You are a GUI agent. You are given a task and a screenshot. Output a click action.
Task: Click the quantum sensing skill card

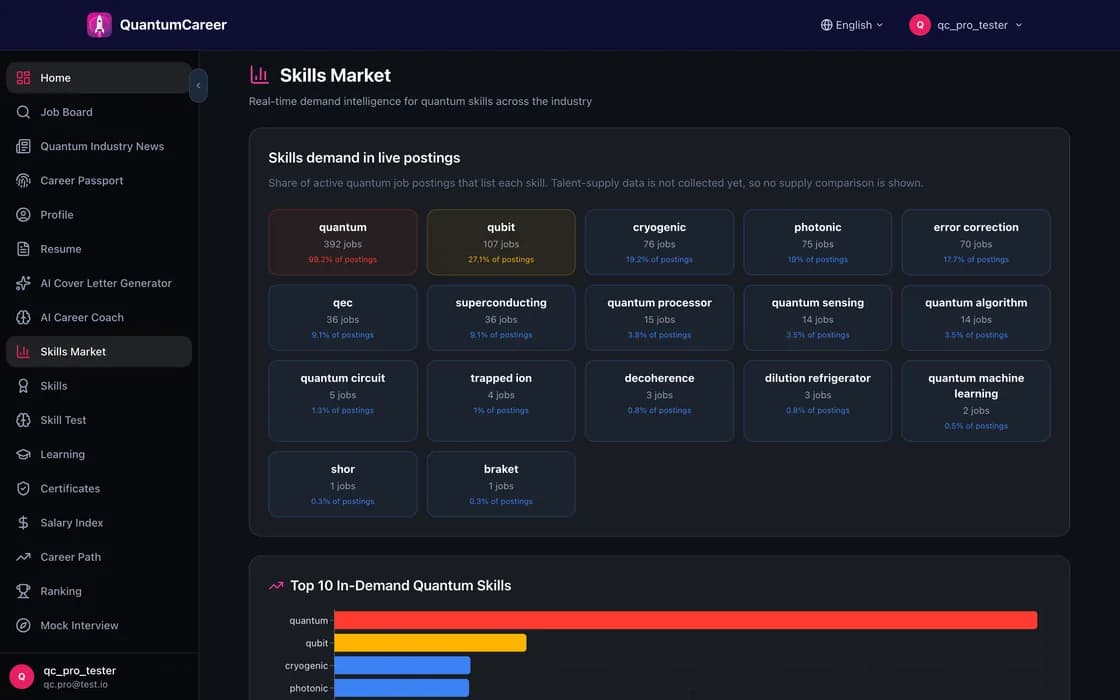point(818,318)
